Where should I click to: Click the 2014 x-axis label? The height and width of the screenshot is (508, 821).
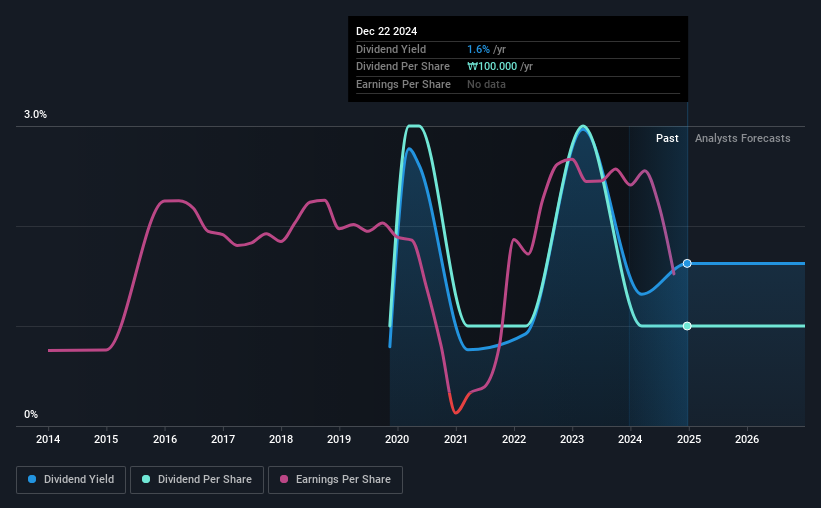tap(48, 439)
